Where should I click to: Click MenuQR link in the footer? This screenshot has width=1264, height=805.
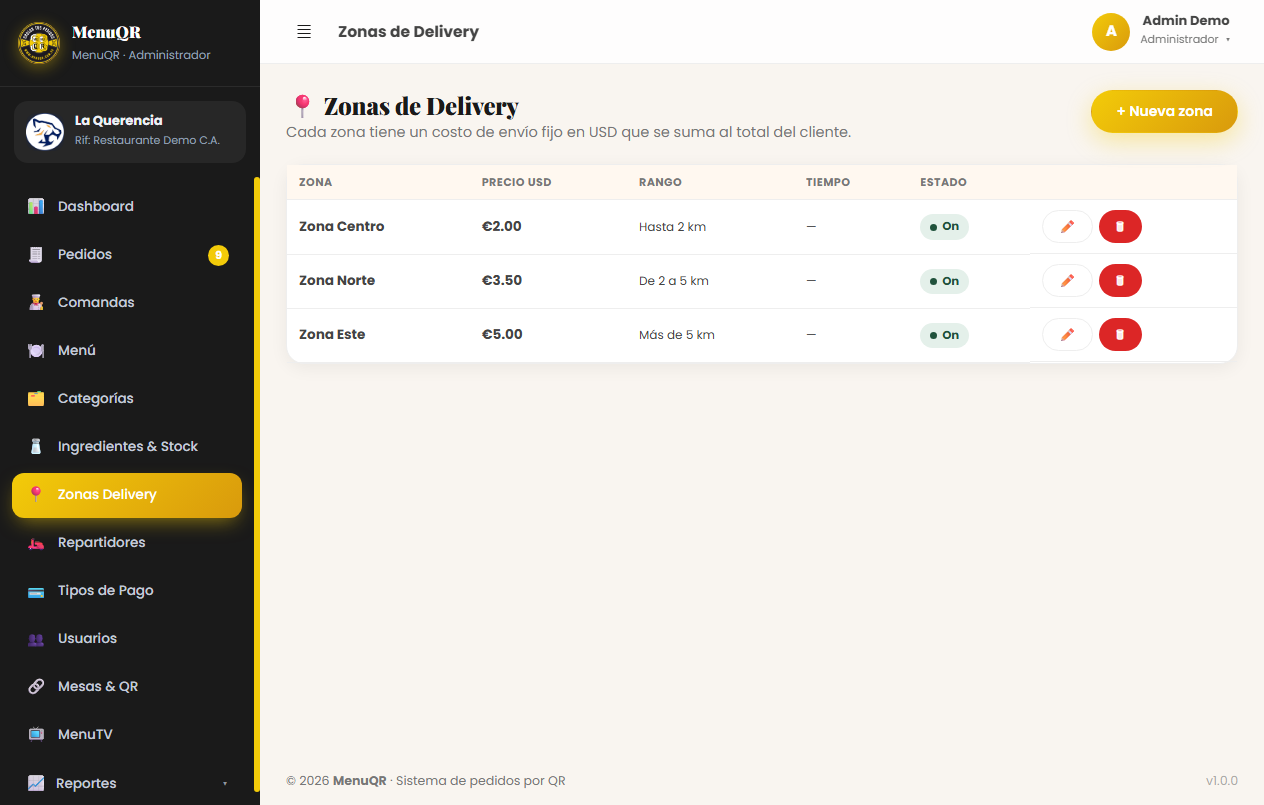(360, 780)
